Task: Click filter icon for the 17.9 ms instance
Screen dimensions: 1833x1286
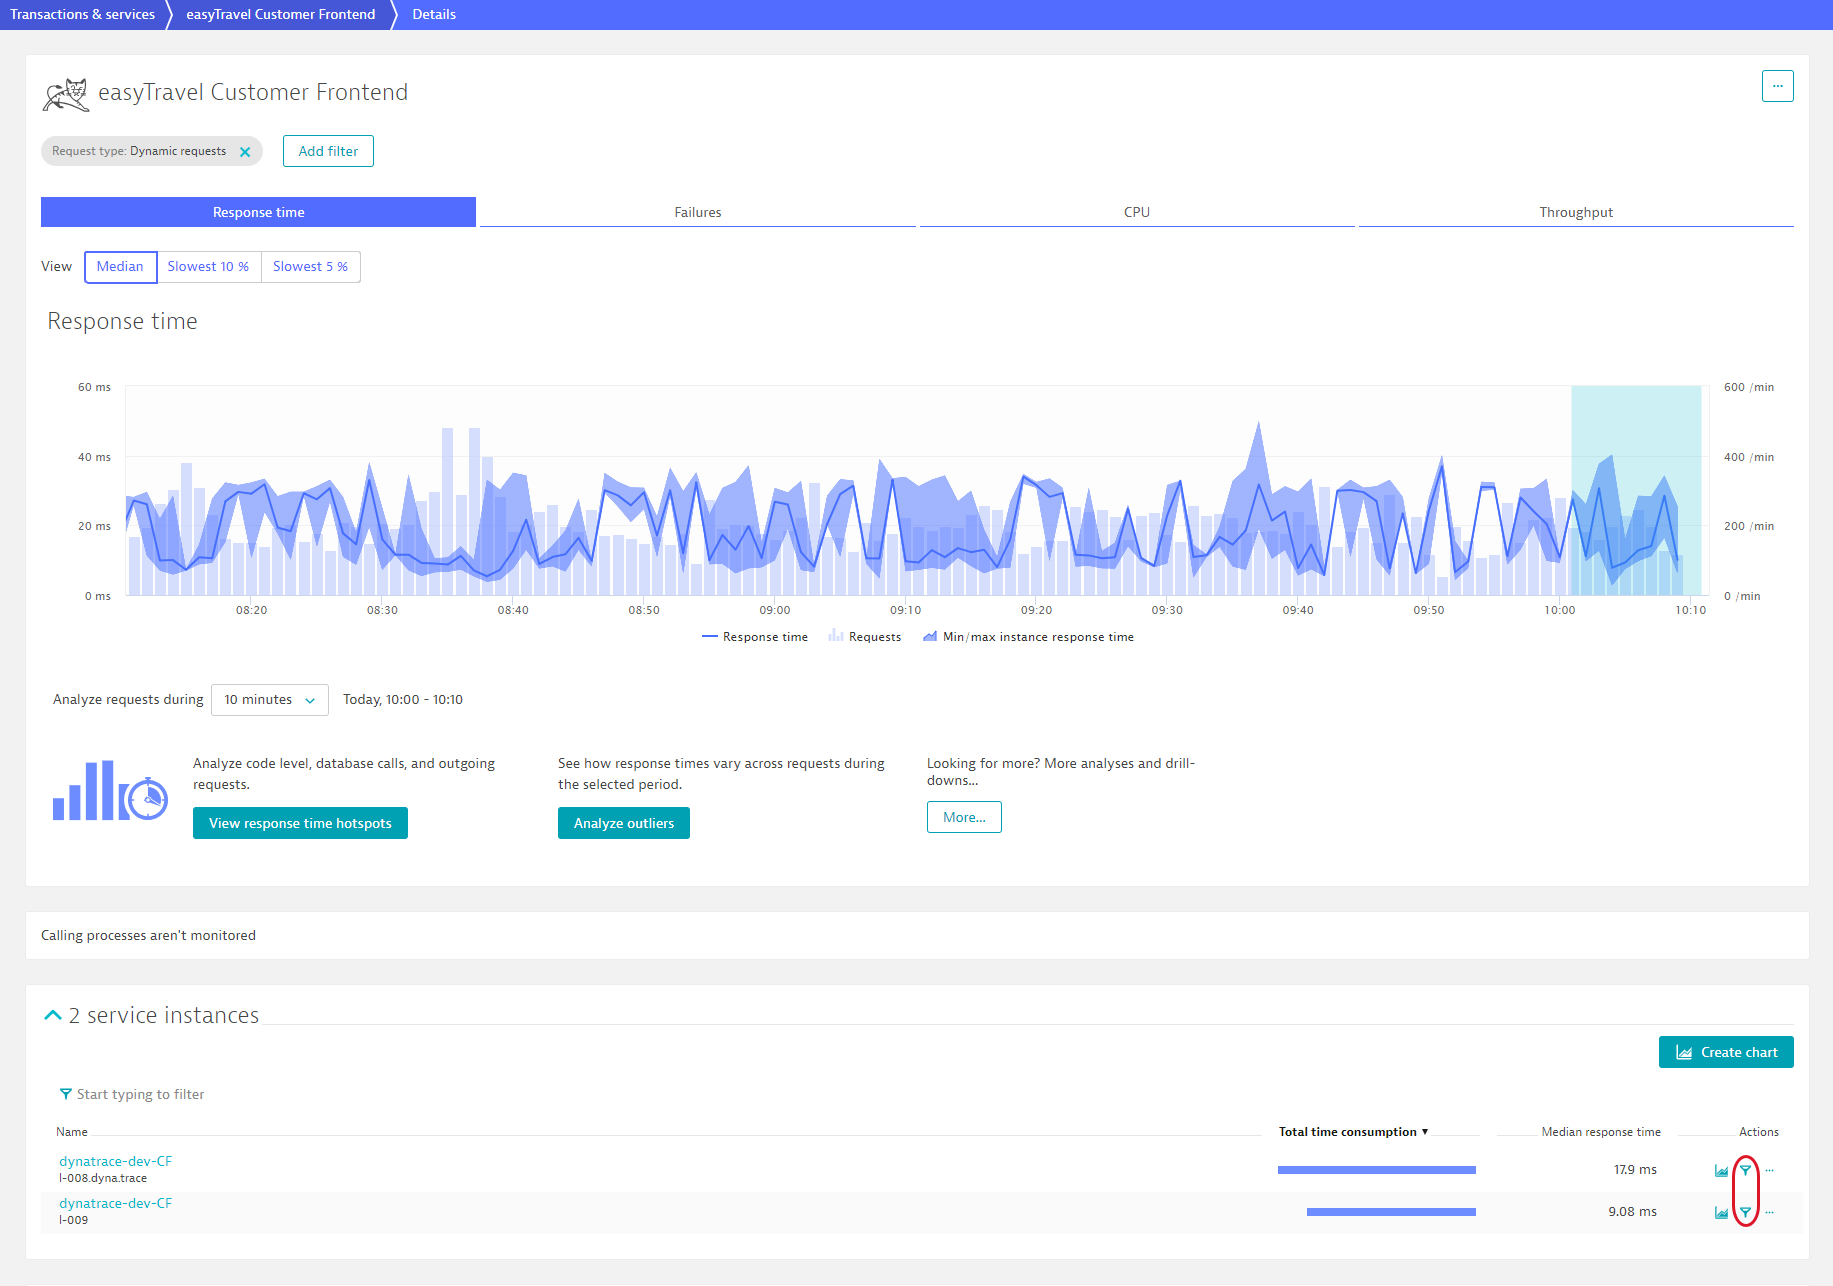Action: [x=1745, y=1170]
